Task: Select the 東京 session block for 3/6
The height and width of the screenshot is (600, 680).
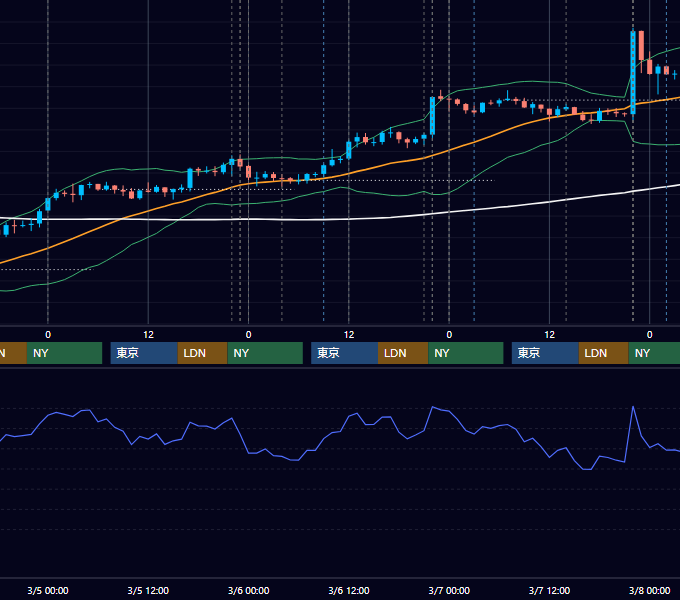Action: click(x=344, y=353)
